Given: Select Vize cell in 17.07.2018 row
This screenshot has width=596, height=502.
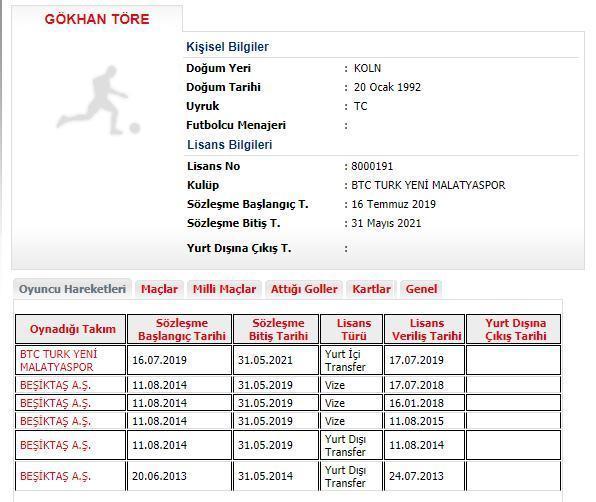Looking at the screenshot, I should point(352,385).
